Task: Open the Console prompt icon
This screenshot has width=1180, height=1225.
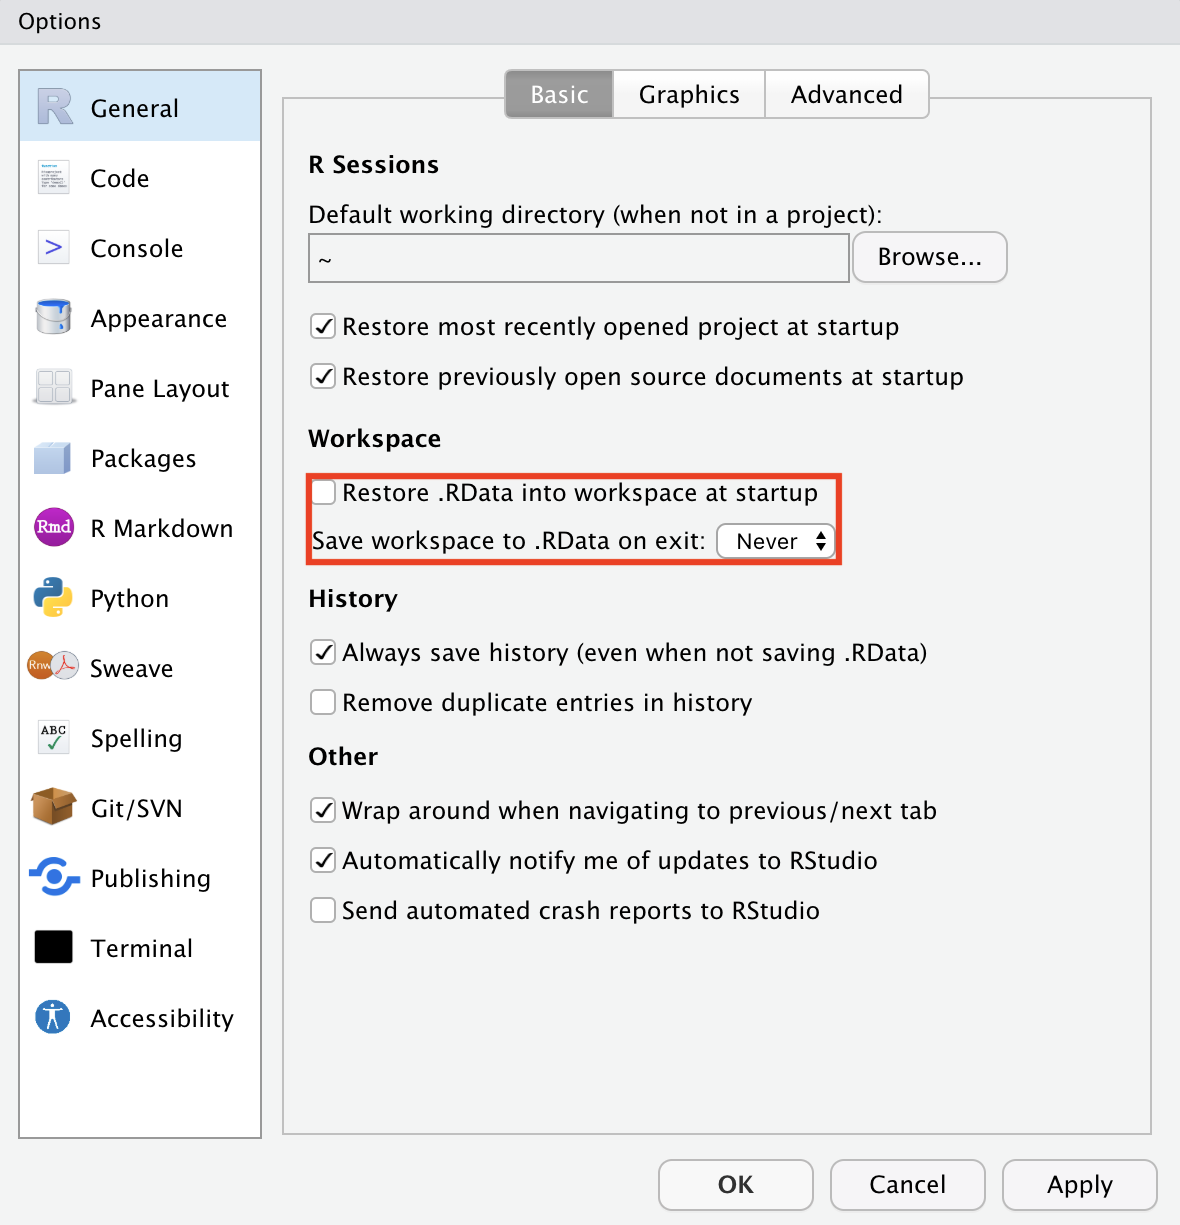Action: click(54, 247)
